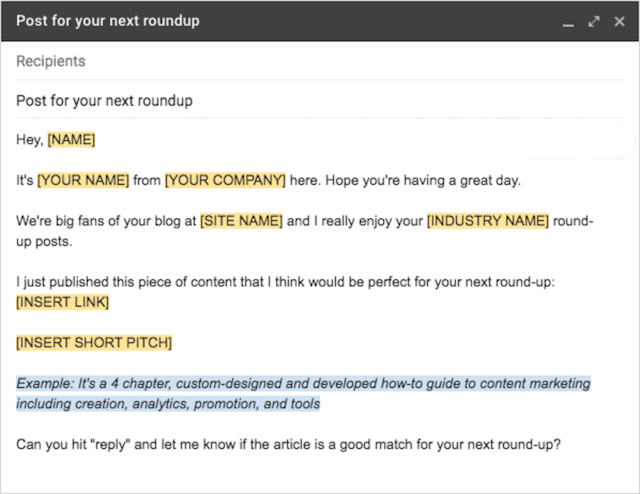The image size is (640, 494).
Task: Click the highlighted "including creation, analytics" line
Action: [x=168, y=404]
